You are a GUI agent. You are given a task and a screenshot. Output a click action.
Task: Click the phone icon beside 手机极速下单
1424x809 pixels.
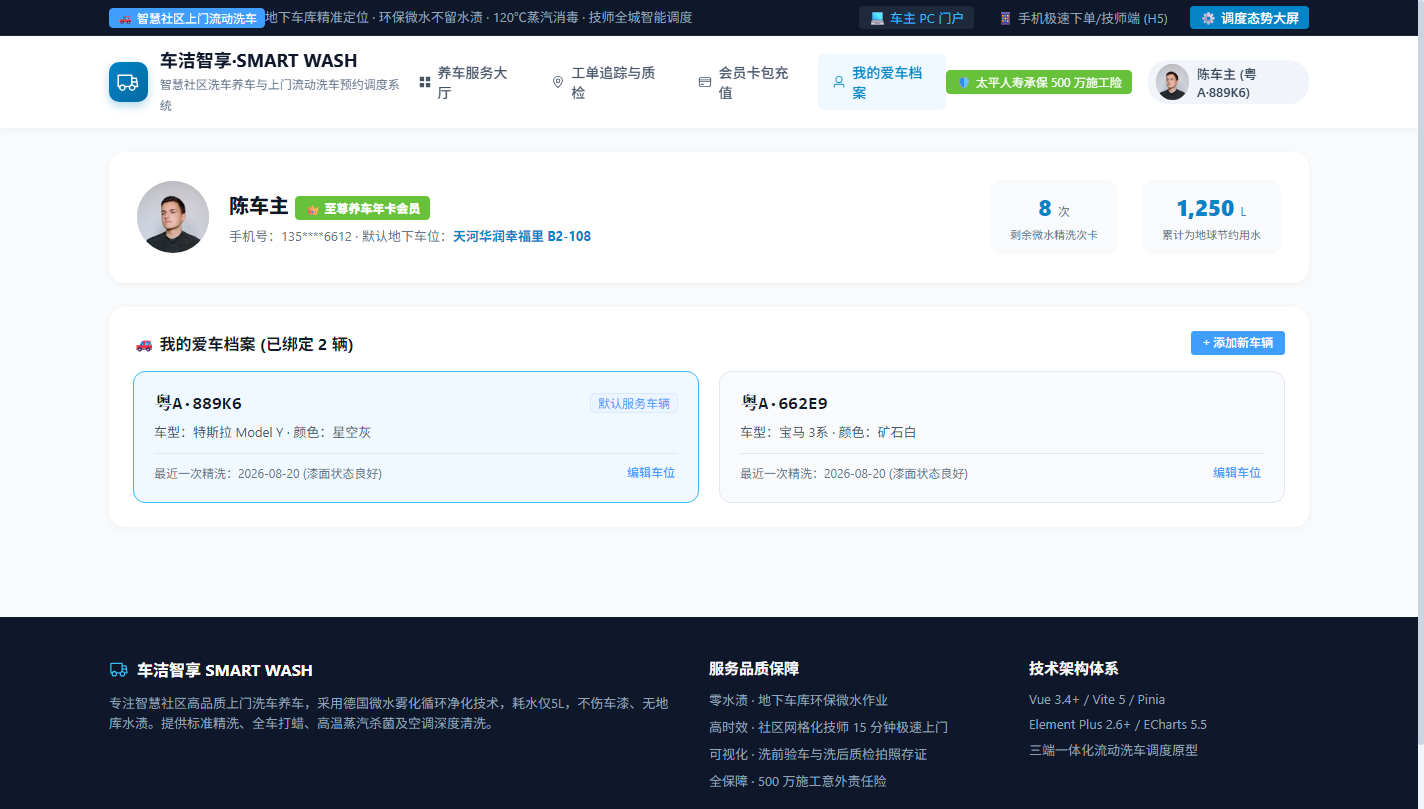click(1005, 18)
